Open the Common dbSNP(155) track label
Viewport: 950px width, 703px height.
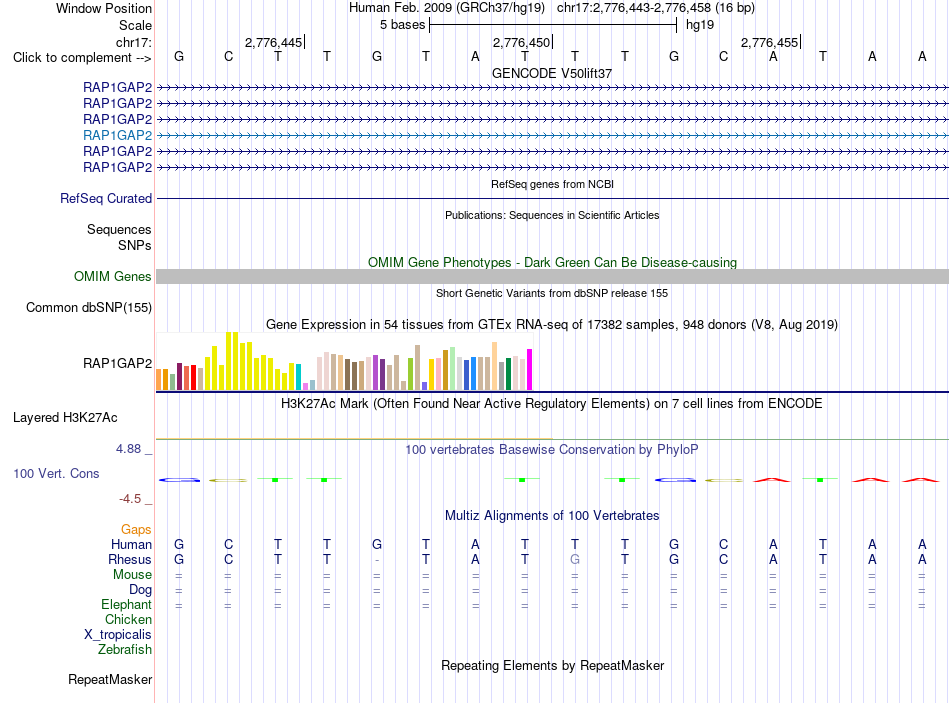[89, 307]
